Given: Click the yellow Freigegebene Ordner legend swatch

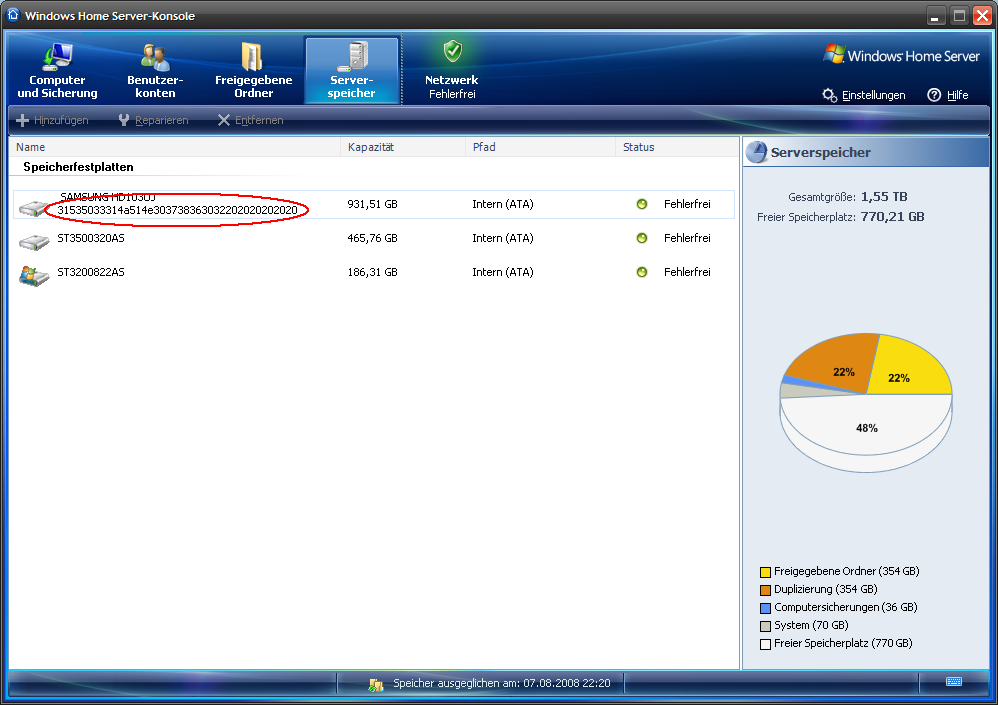Looking at the screenshot, I should pyautogui.click(x=765, y=572).
